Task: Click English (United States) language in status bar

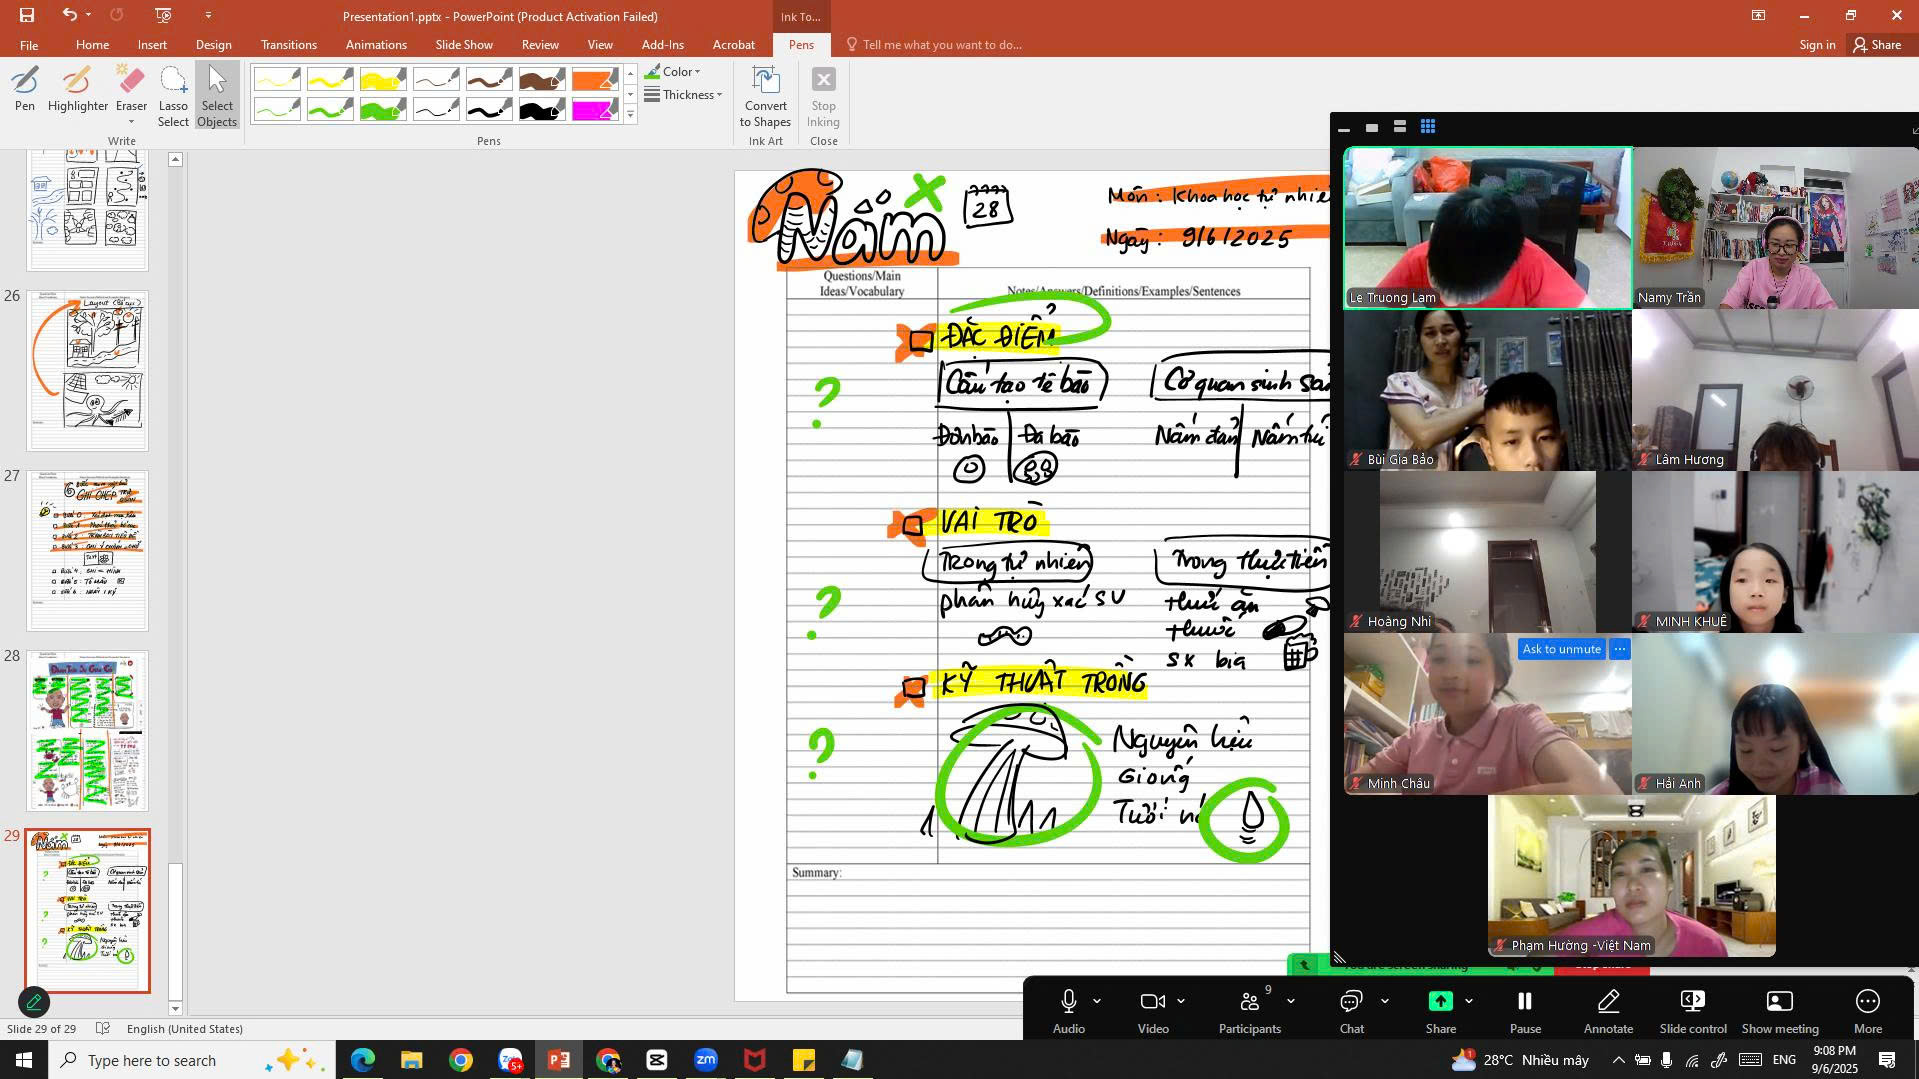Action: [185, 1029]
